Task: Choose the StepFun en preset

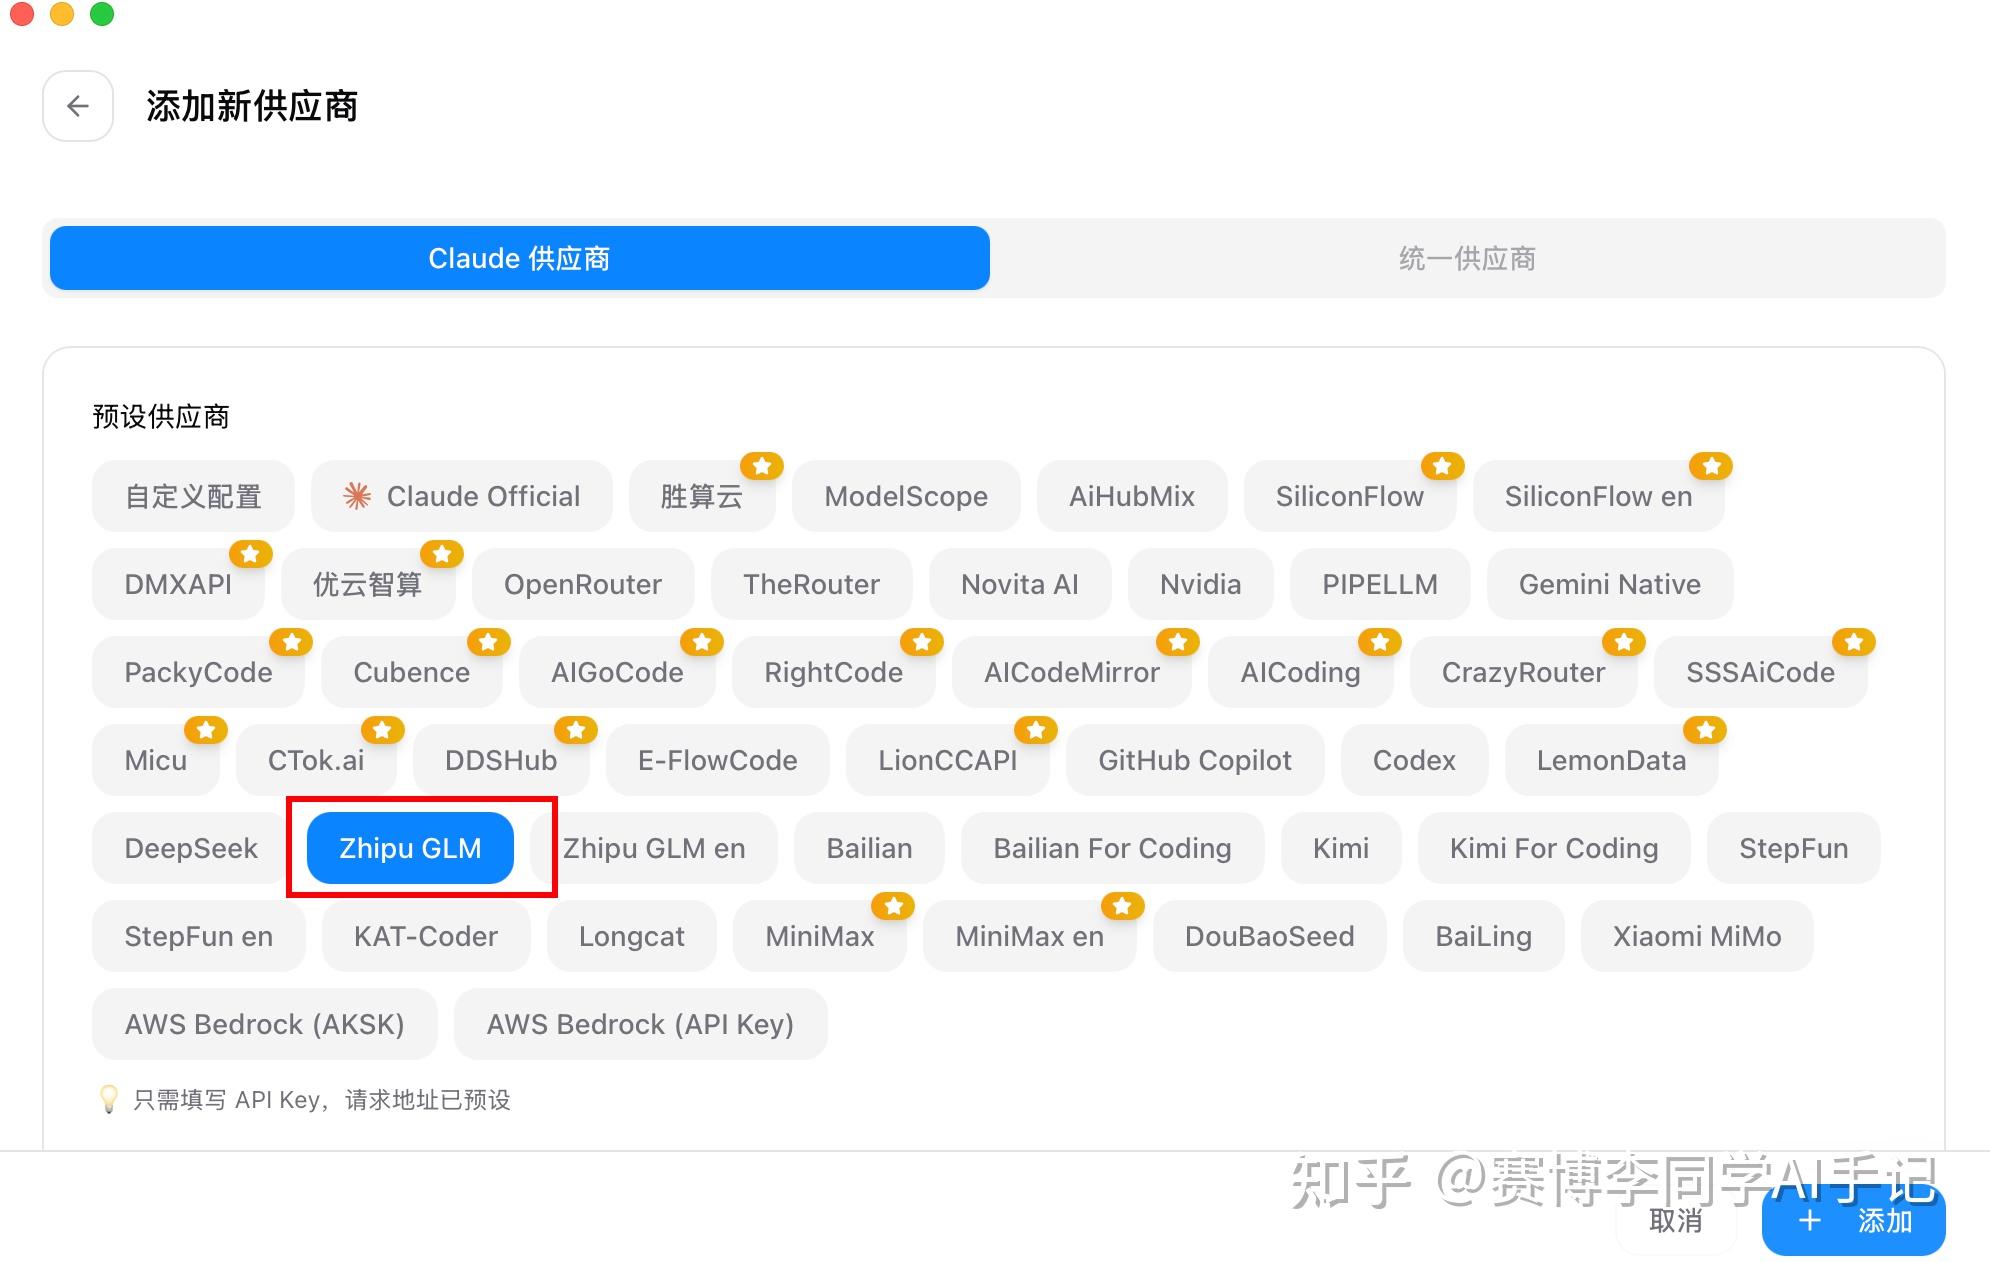Action: 198,936
